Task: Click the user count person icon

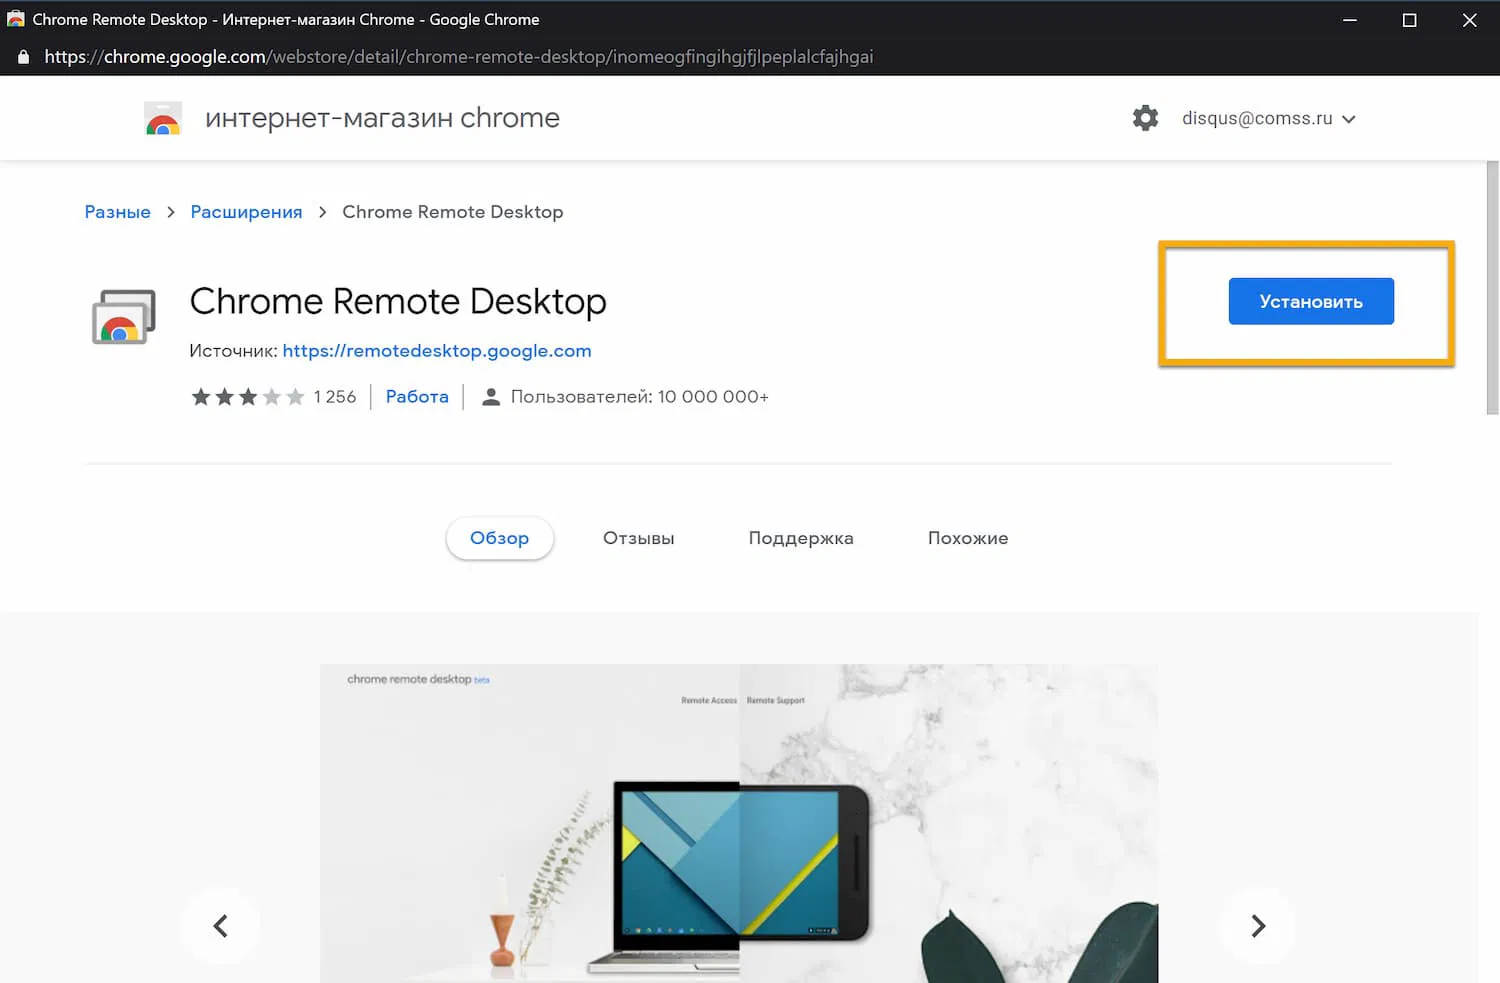Action: (490, 396)
